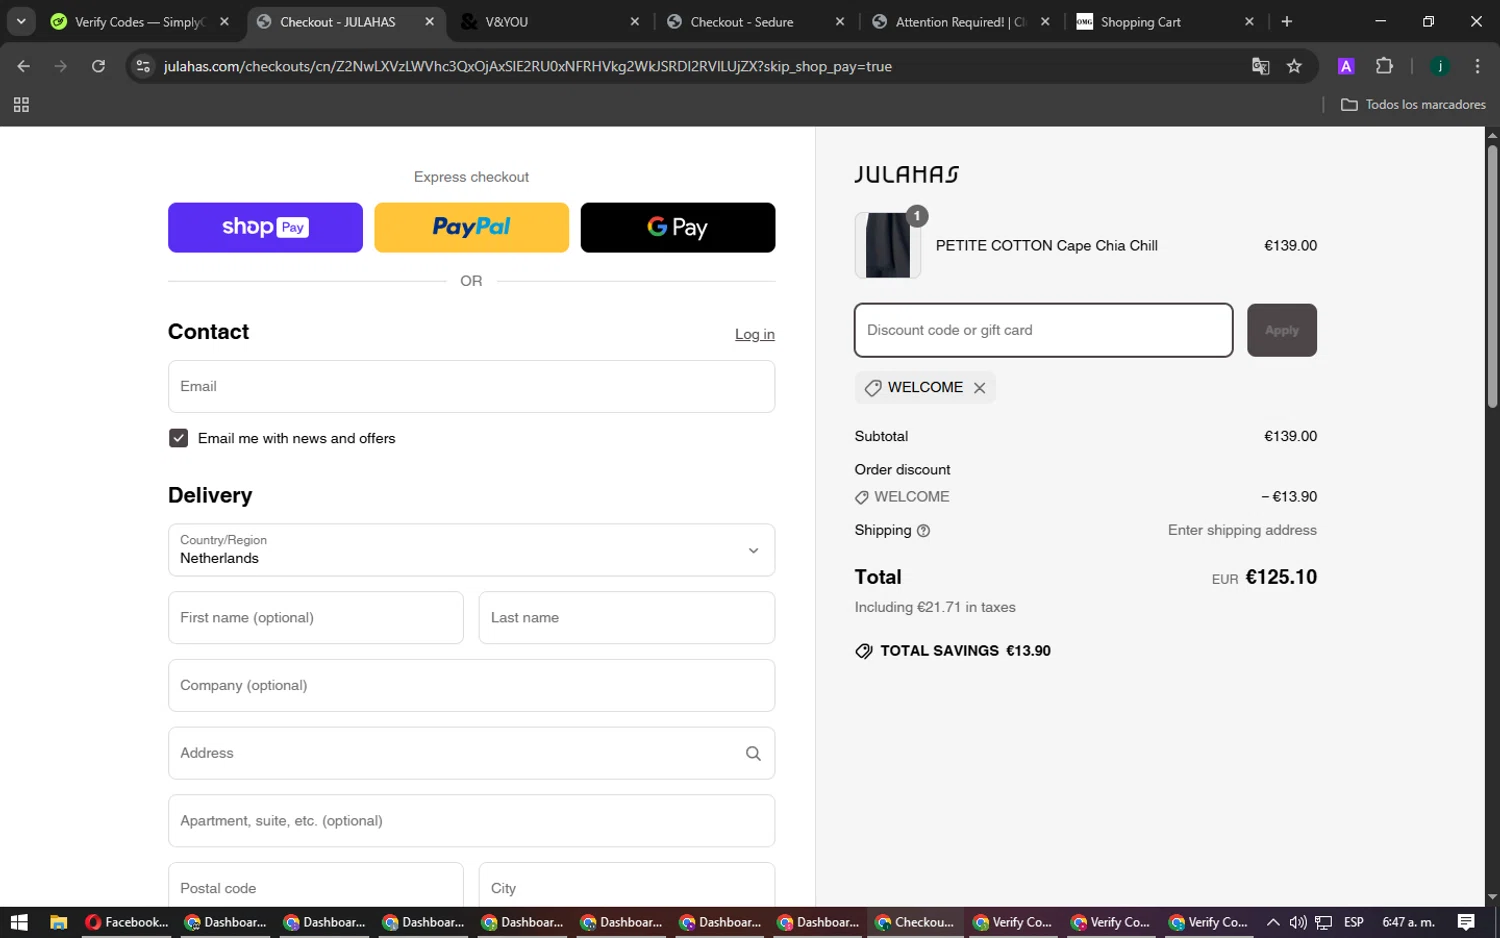Open Checkout Chrome taskbar item
Image resolution: width=1500 pixels, height=938 pixels.
(x=915, y=922)
